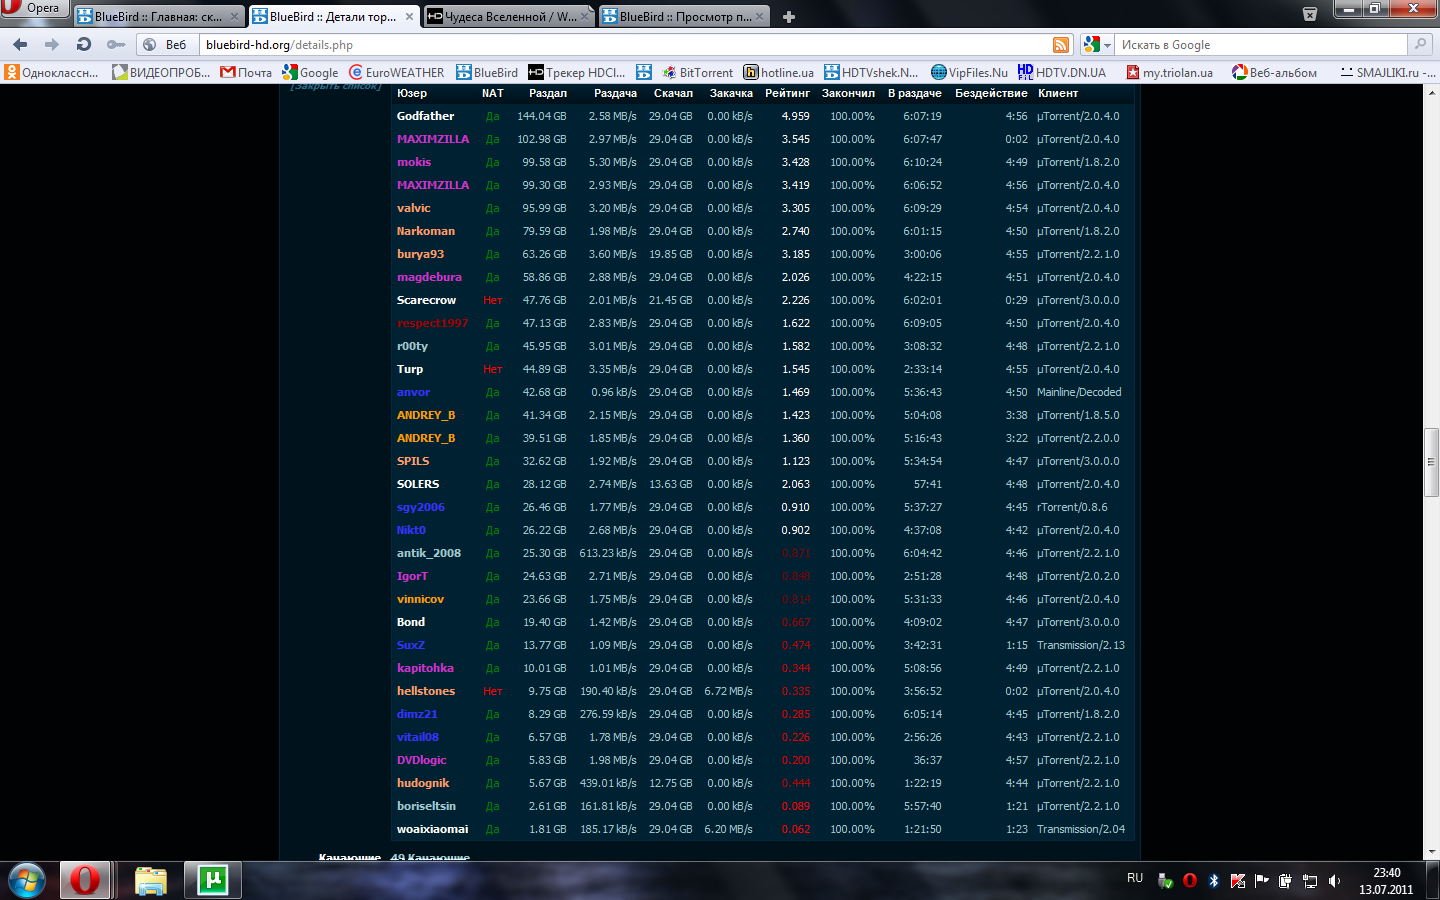Click the scrollbar down arrow

1432,853
